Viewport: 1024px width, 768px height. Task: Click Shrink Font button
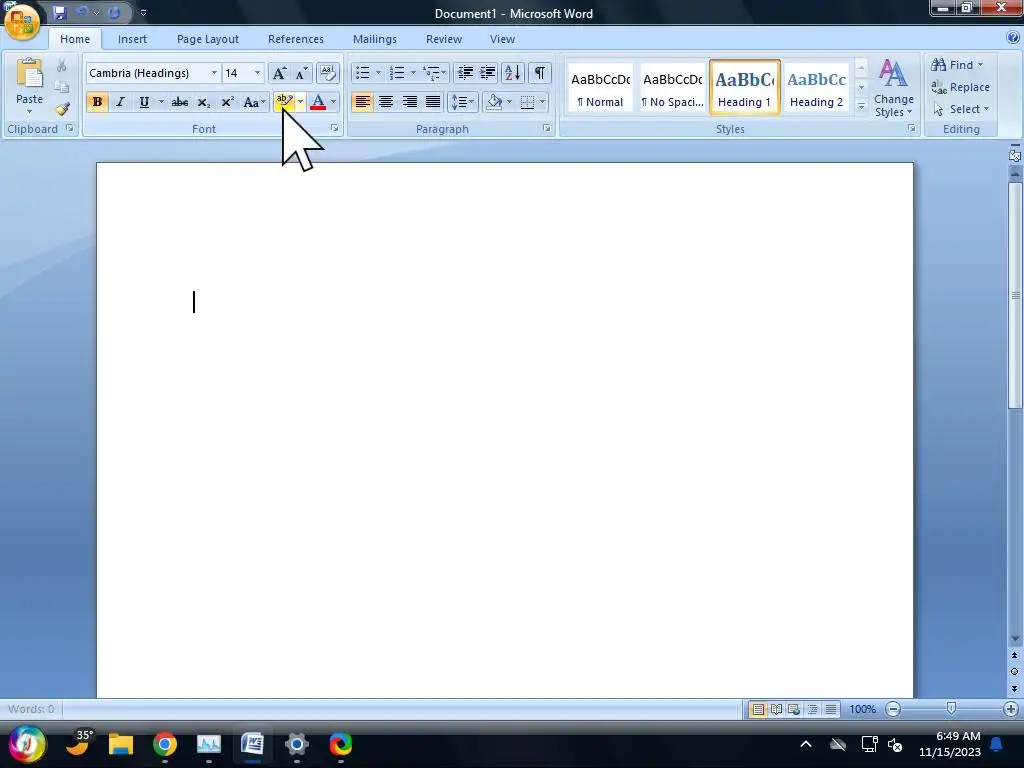pos(301,72)
